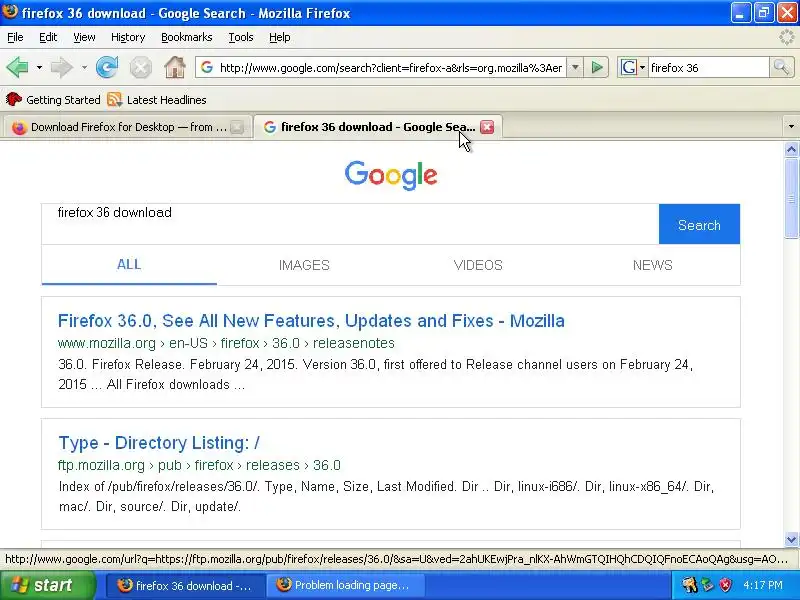This screenshot has height=600, width=800.
Task: Open the Bookmarks menu
Action: click(187, 37)
